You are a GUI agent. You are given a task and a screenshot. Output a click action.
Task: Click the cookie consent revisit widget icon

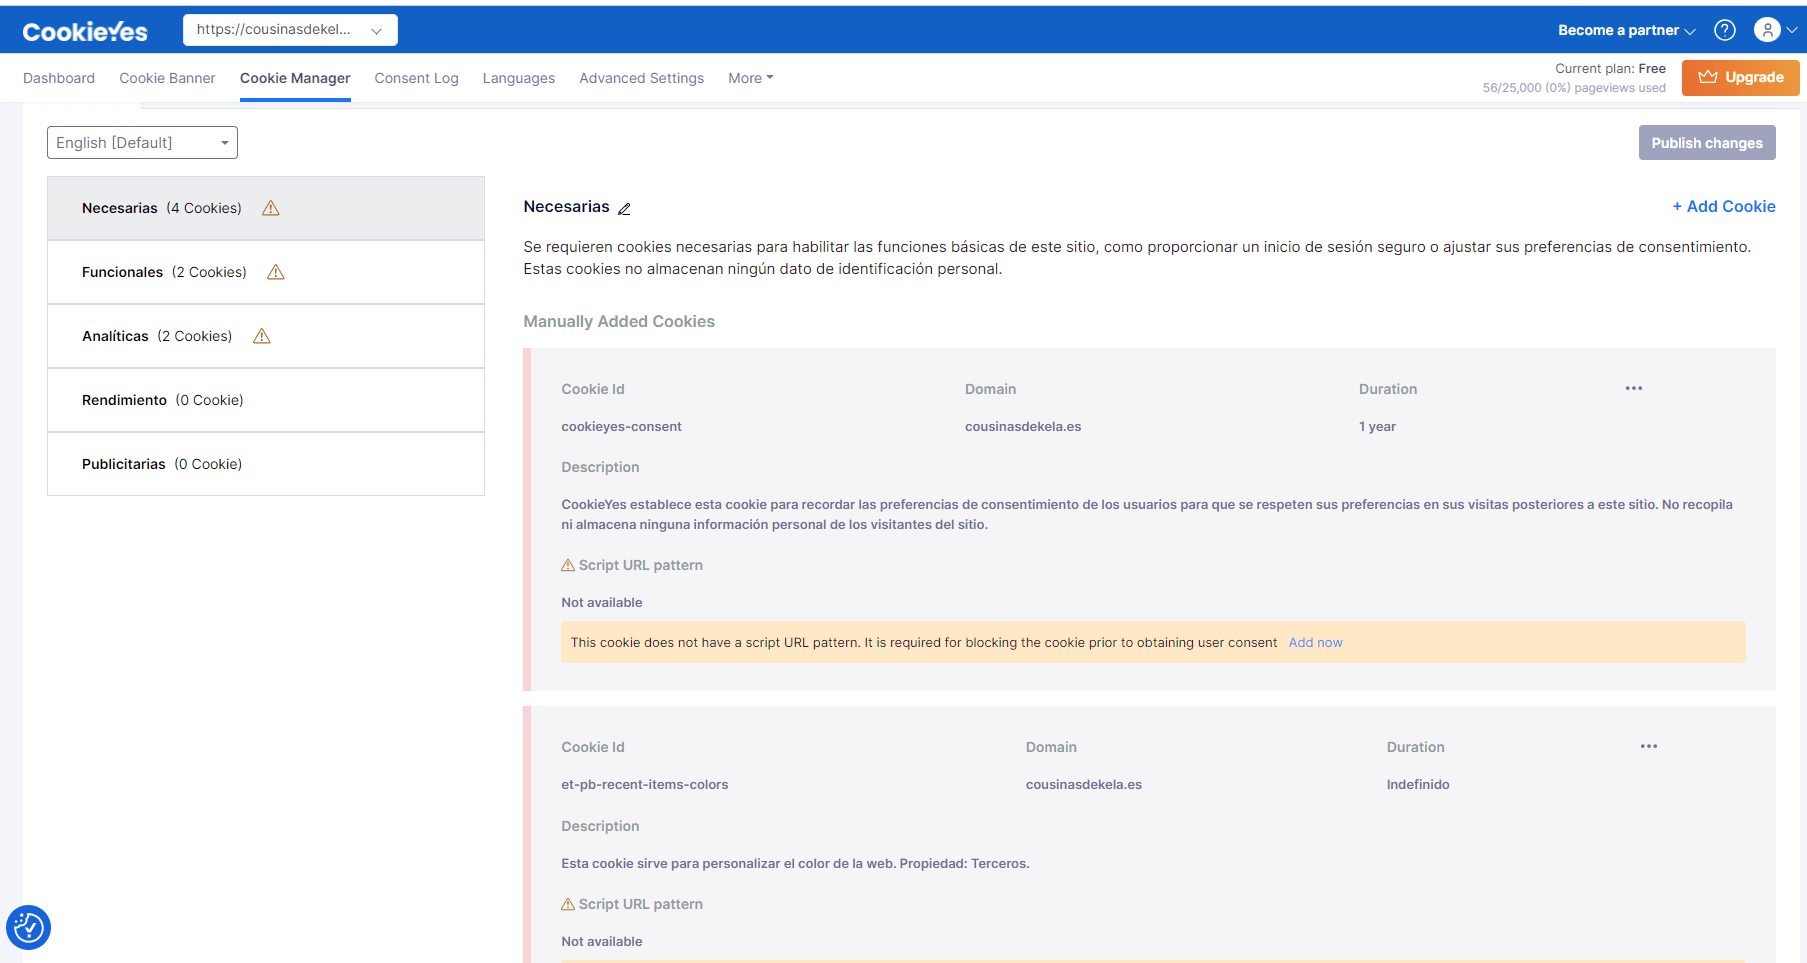click(29, 927)
